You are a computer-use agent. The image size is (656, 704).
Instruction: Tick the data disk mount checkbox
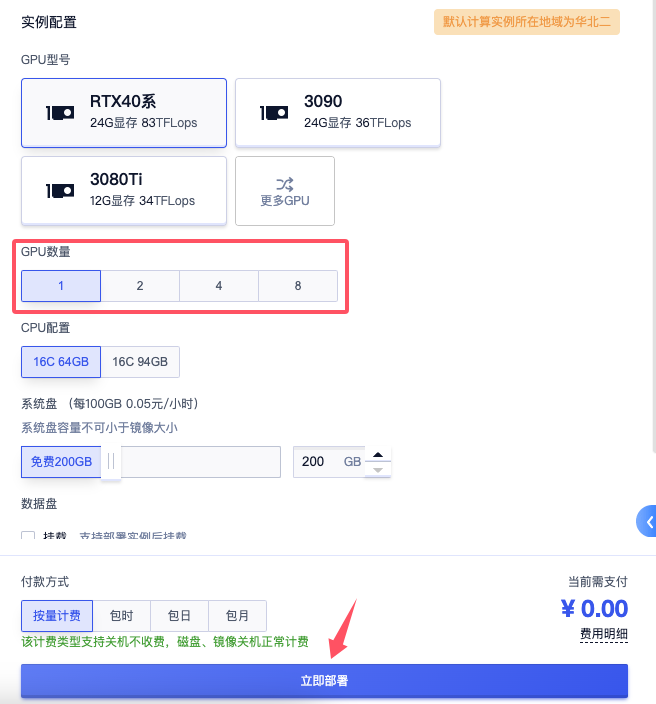[28, 535]
